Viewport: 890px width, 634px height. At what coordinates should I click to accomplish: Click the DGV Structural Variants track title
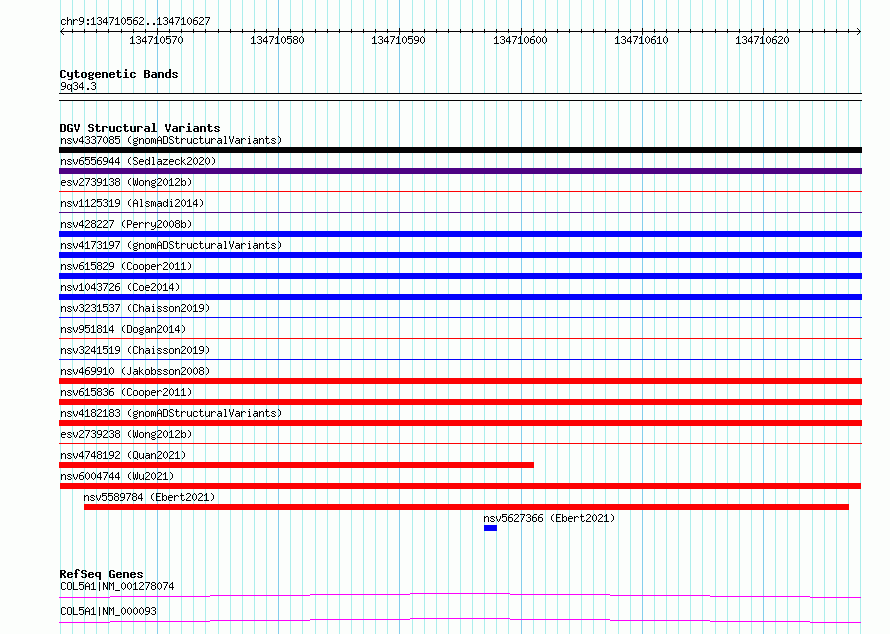pyautogui.click(x=140, y=128)
